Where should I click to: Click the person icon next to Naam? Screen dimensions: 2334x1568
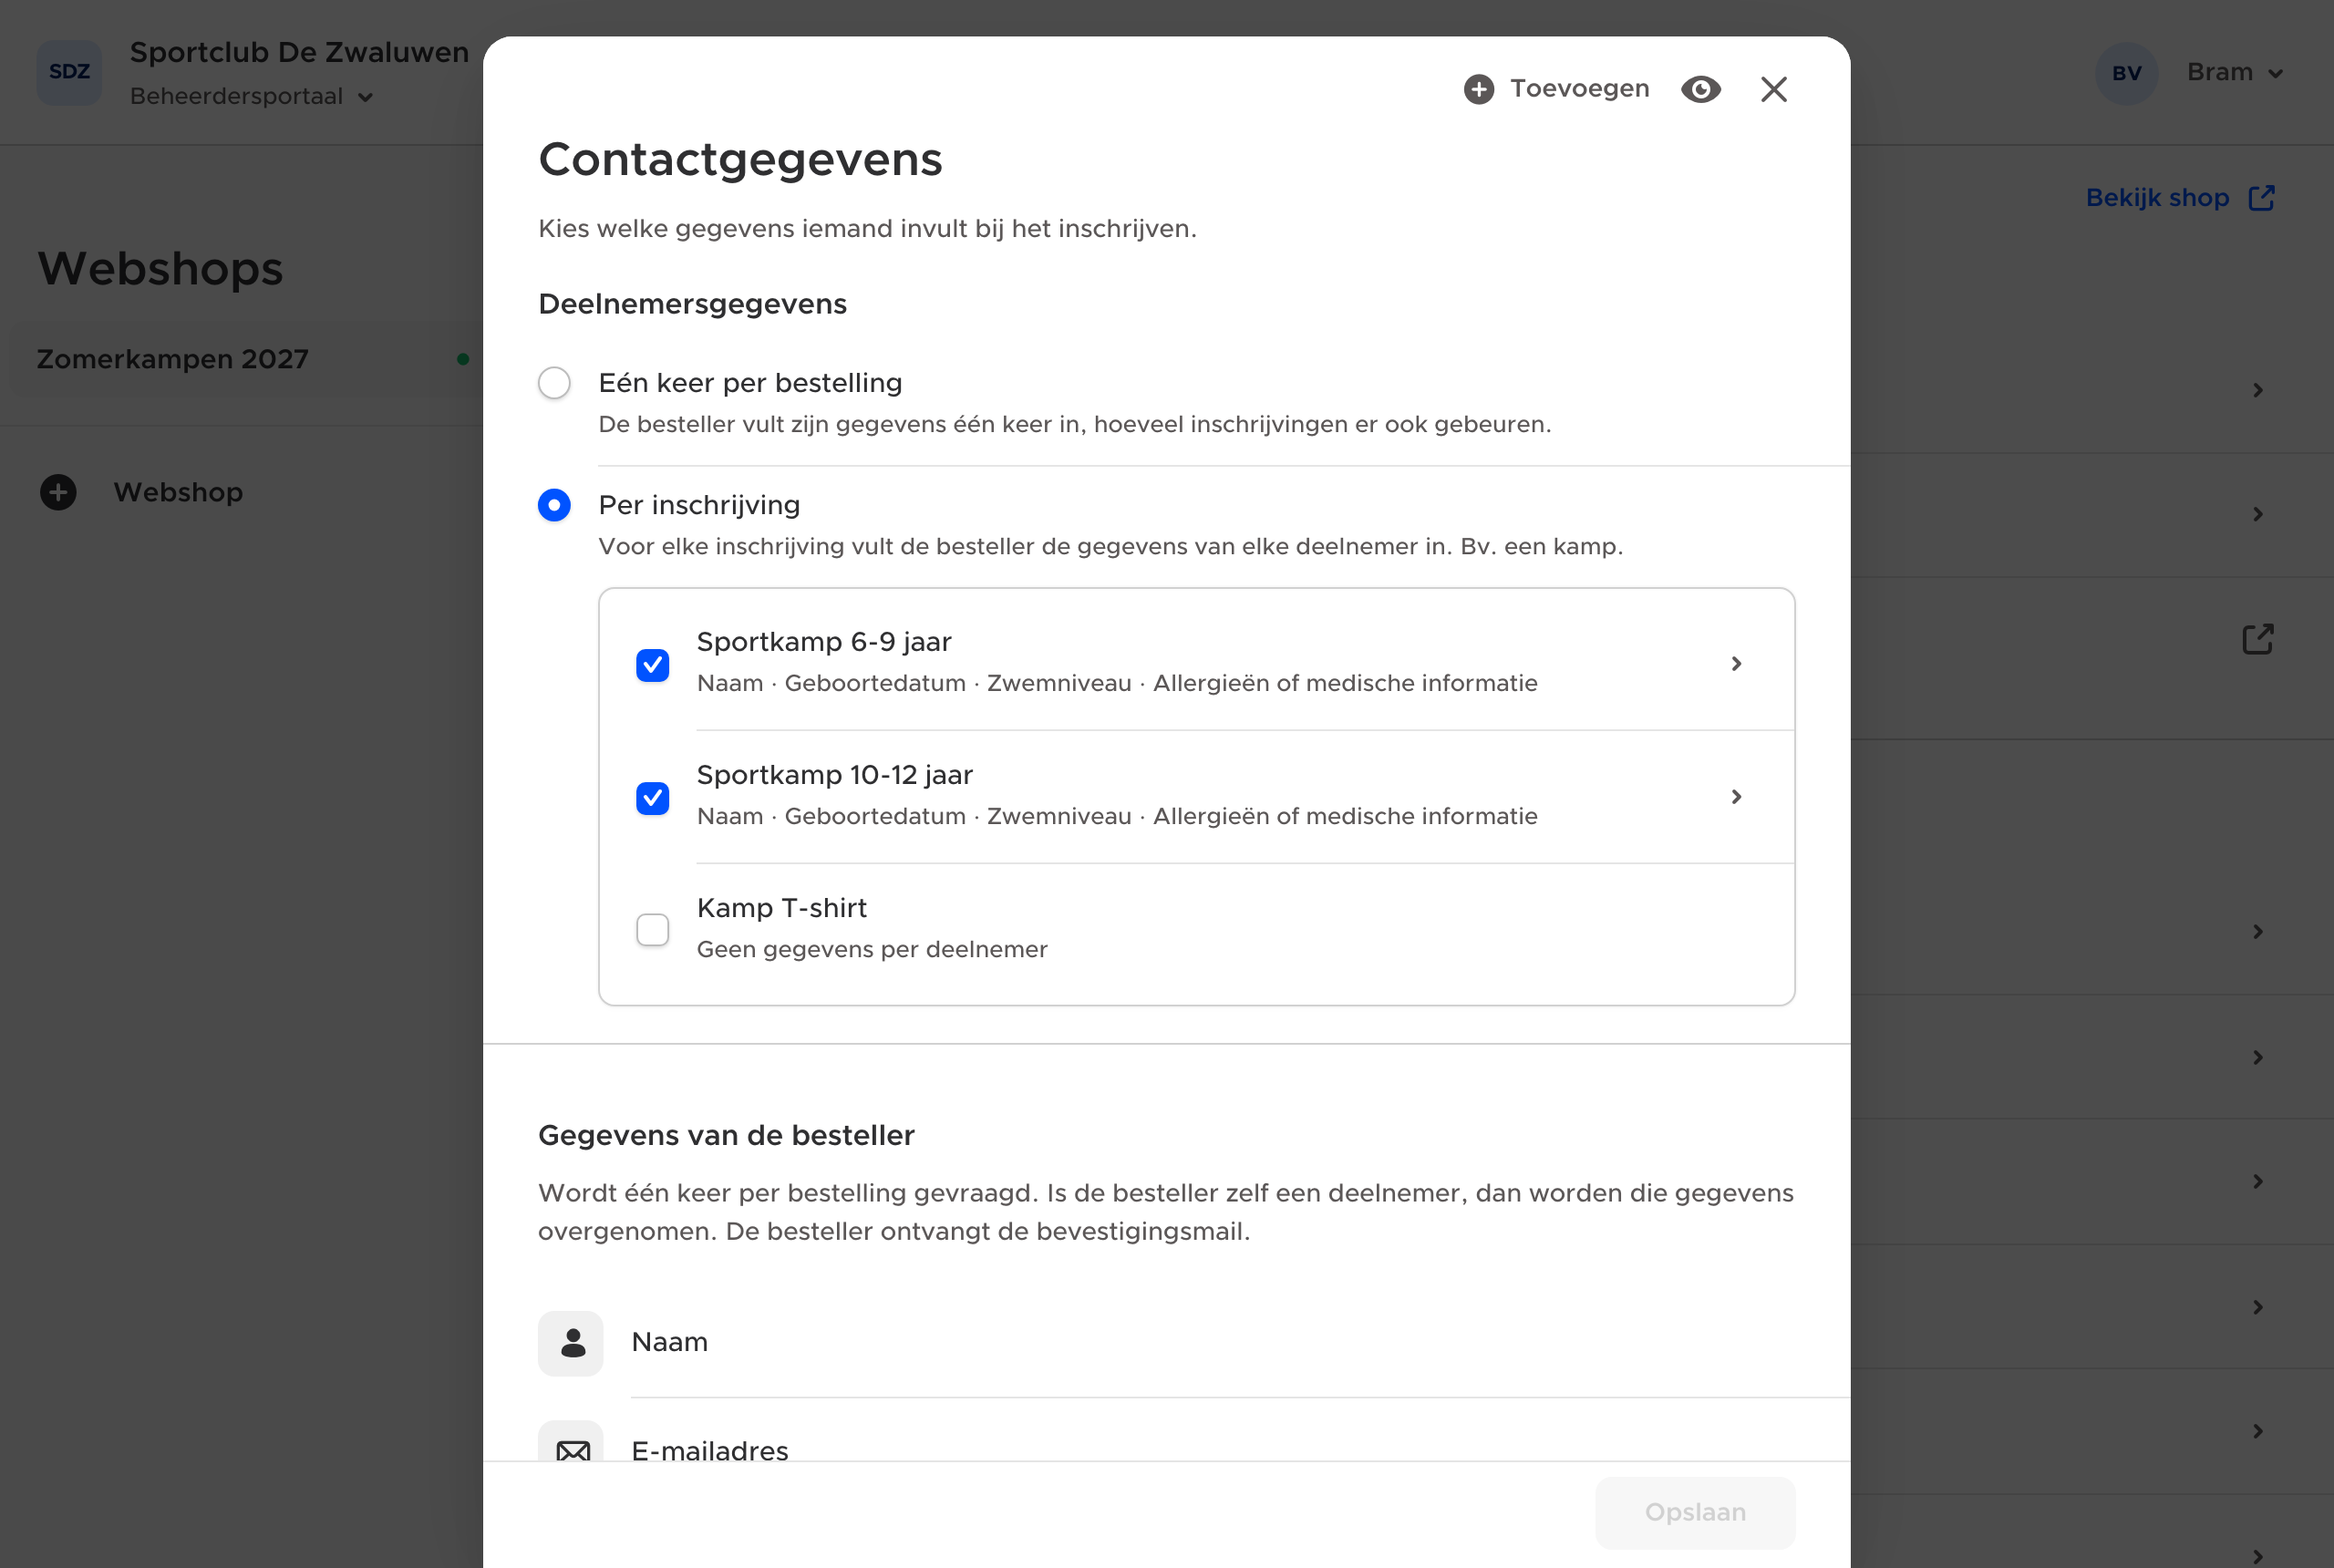pos(571,1343)
